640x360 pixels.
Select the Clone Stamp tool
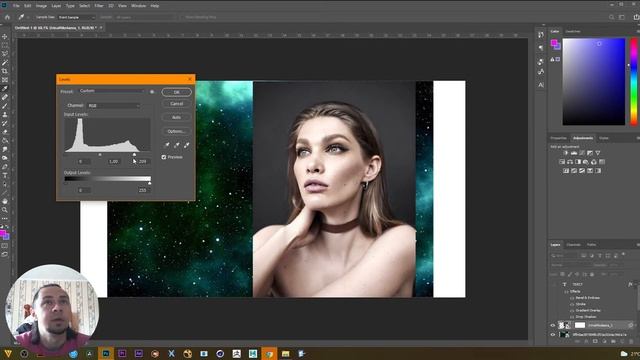pyautogui.click(x=5, y=115)
